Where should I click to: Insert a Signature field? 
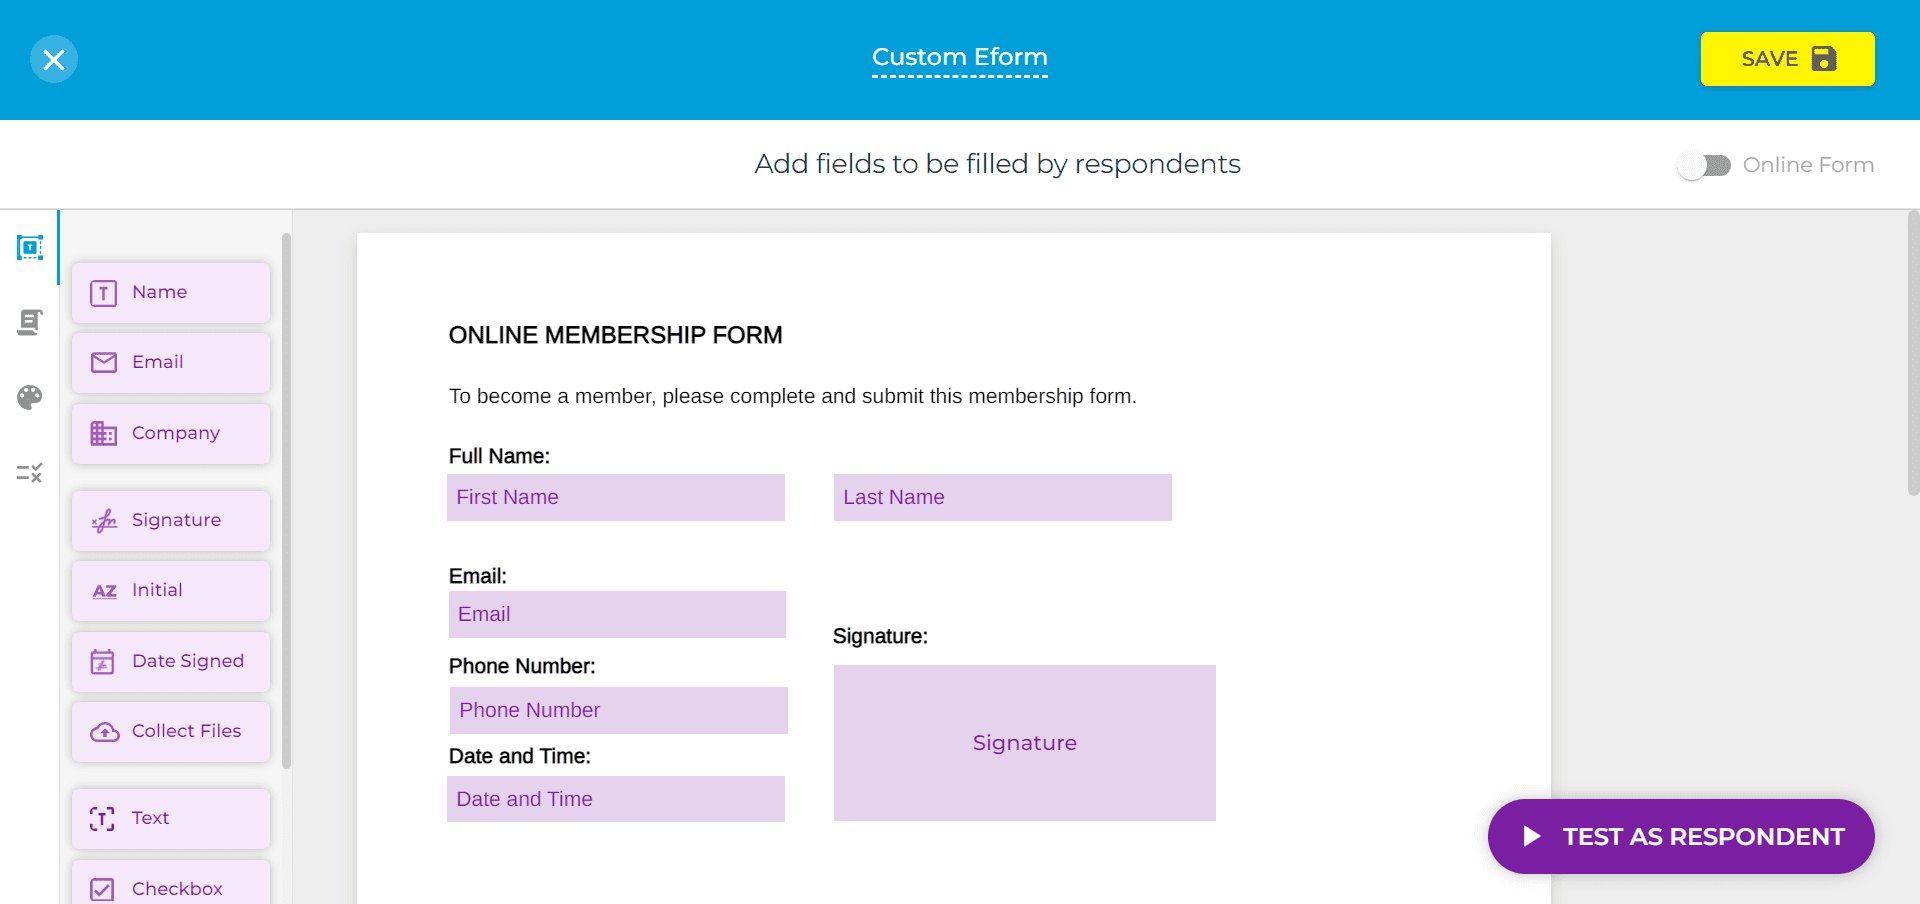point(170,520)
